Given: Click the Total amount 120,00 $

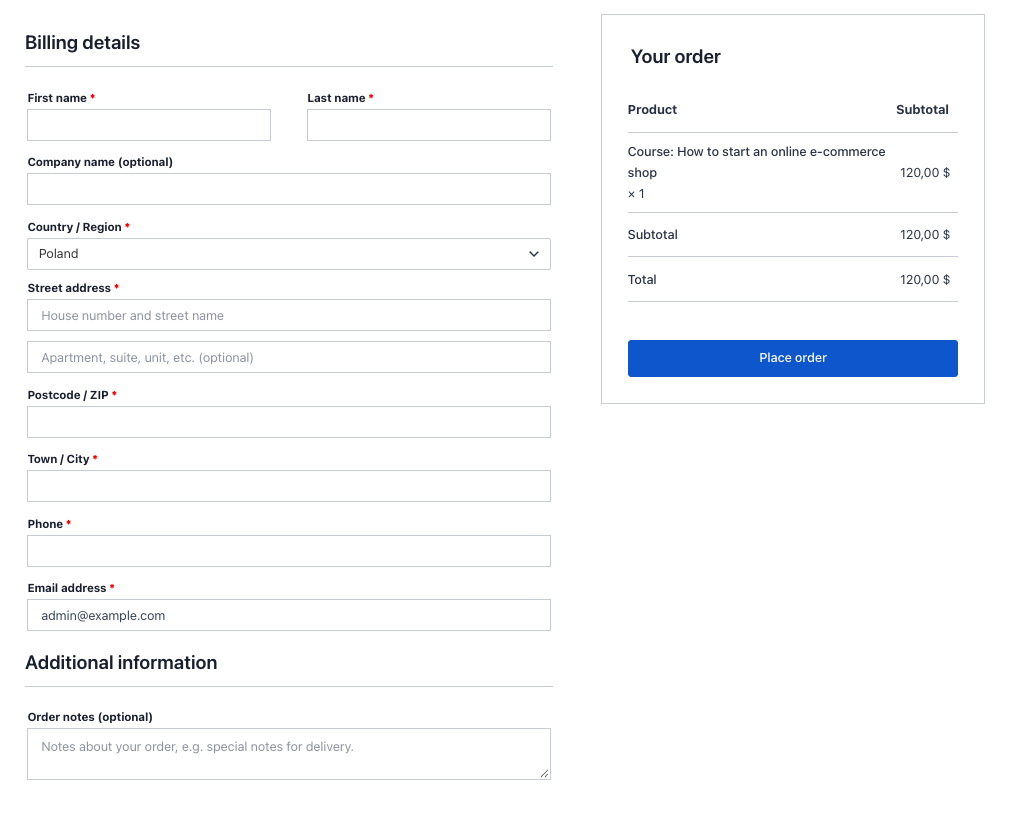Looking at the screenshot, I should [925, 279].
